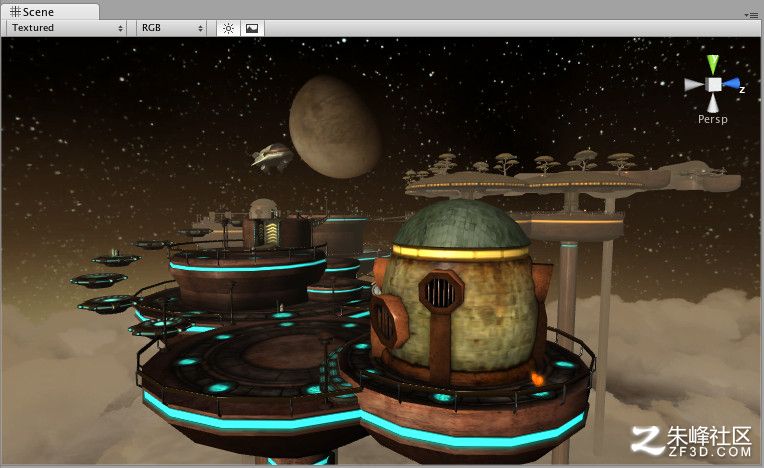Click the blue Z axis gizmo cone
Screen dimensions: 764x468
click(x=731, y=84)
